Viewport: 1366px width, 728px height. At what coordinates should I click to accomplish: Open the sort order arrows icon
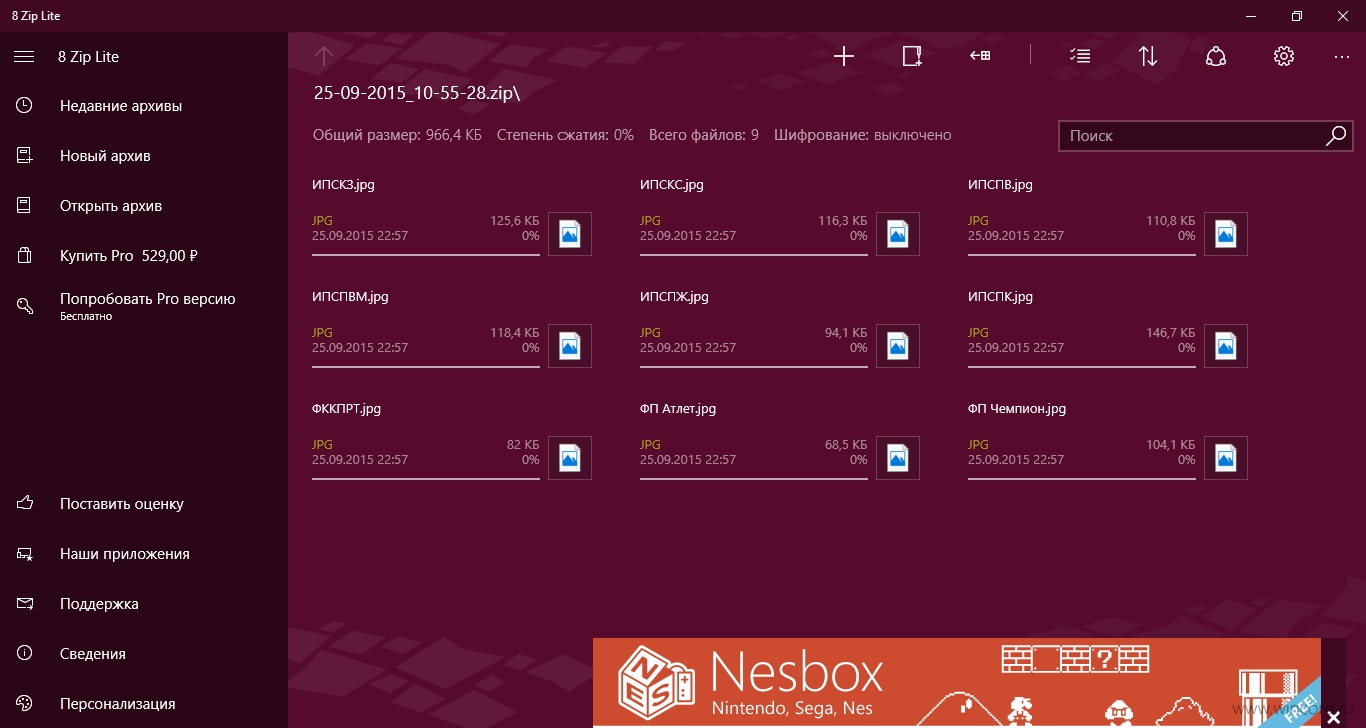[x=1148, y=57]
